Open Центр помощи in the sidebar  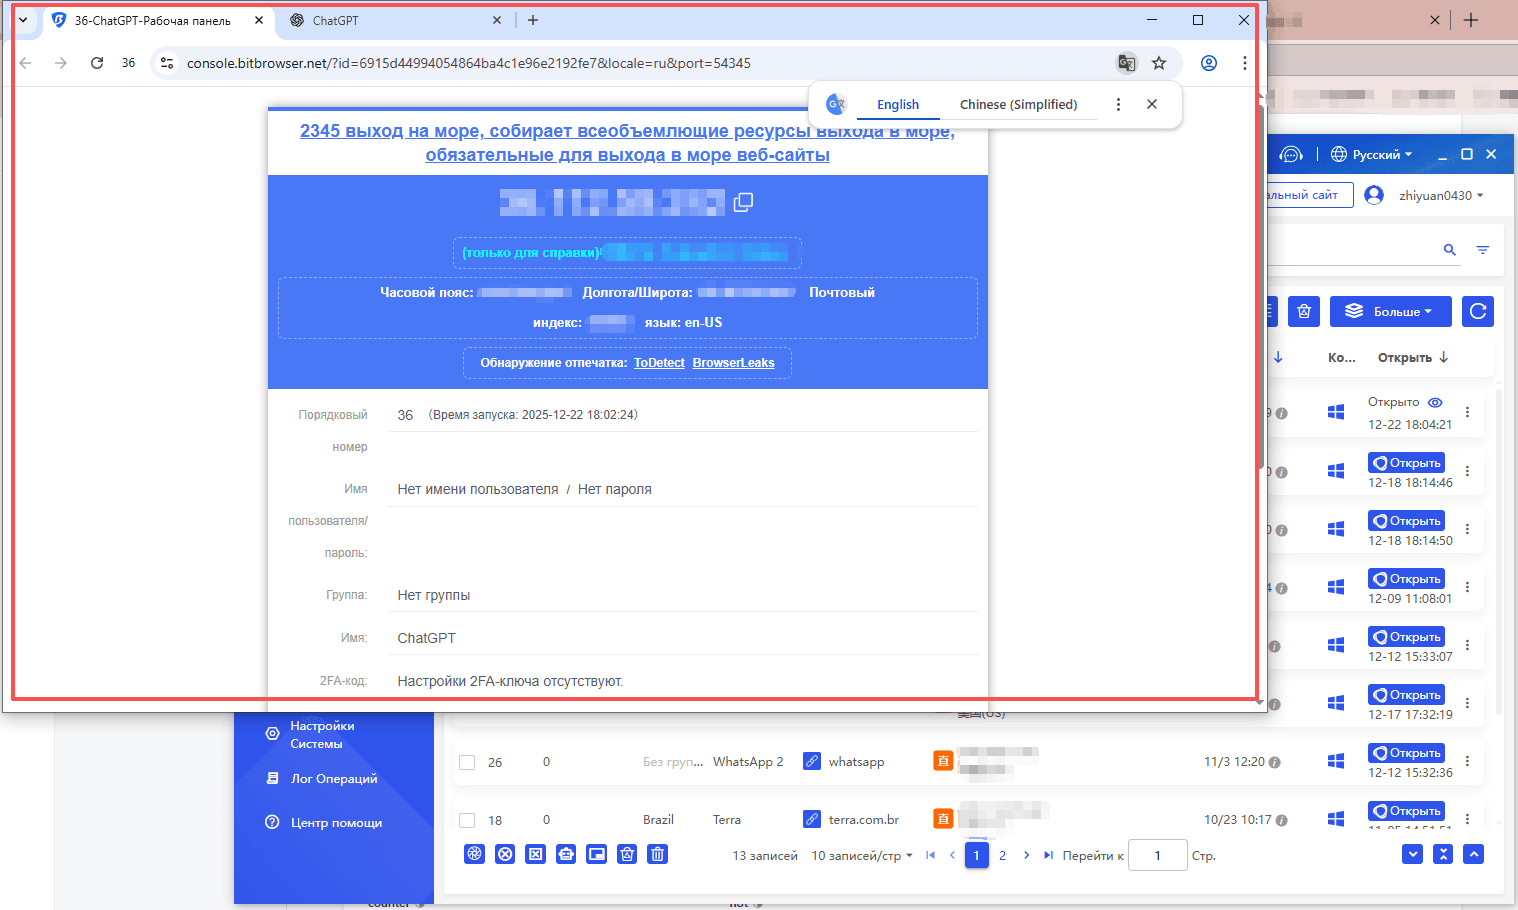pos(323,822)
